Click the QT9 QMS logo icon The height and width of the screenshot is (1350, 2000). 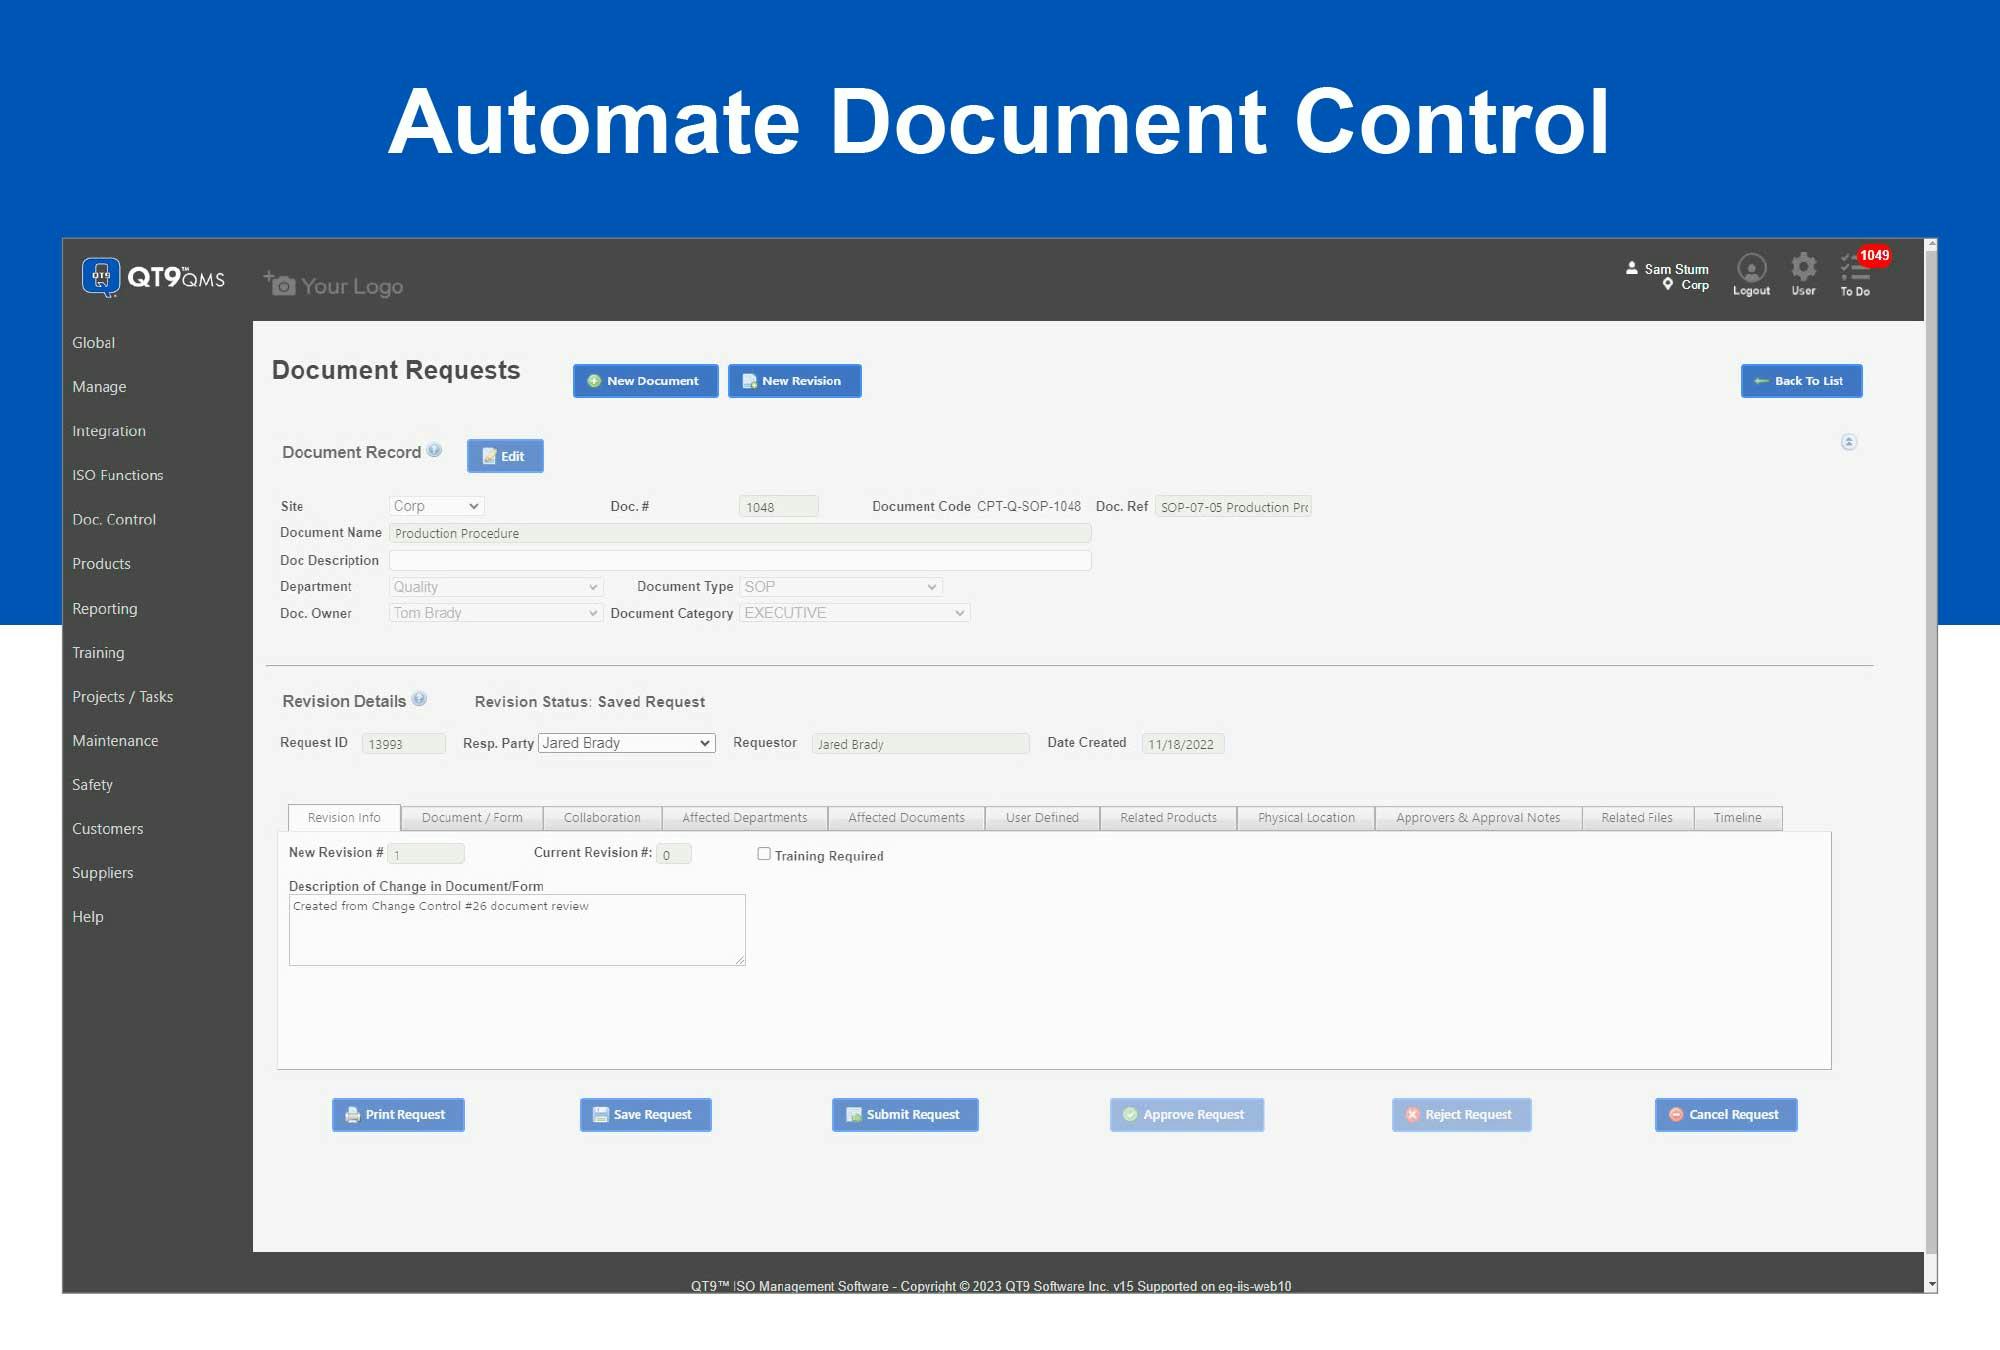pos(101,277)
